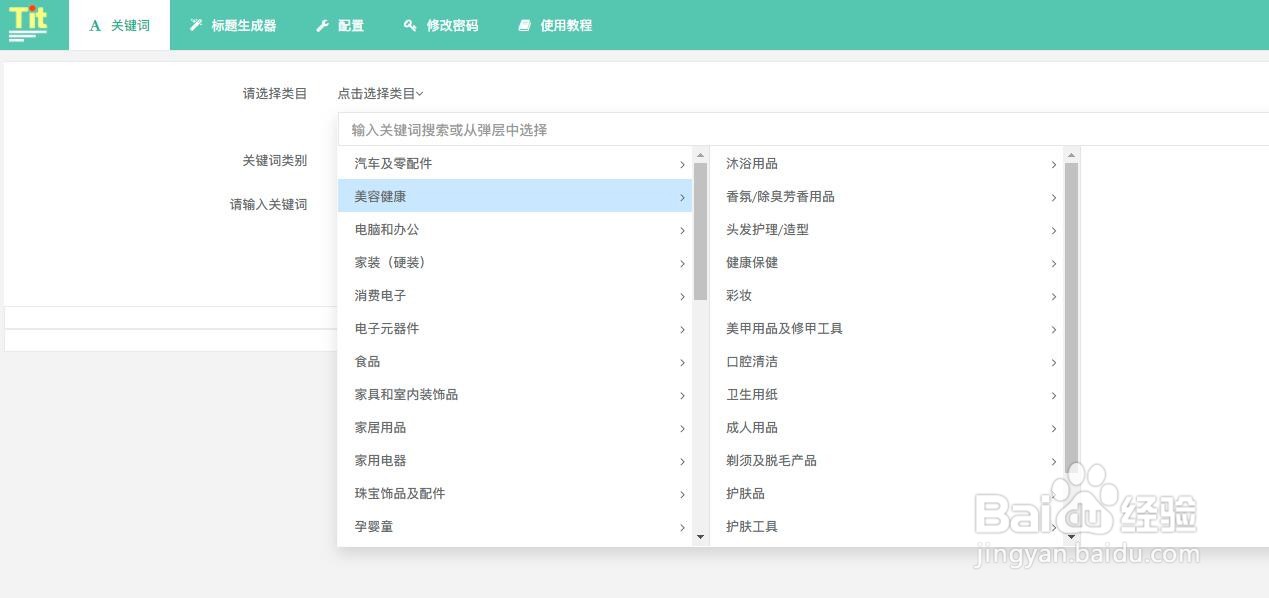Click the key icon beside 修改密码
The image size is (1269, 598).
click(x=410, y=26)
